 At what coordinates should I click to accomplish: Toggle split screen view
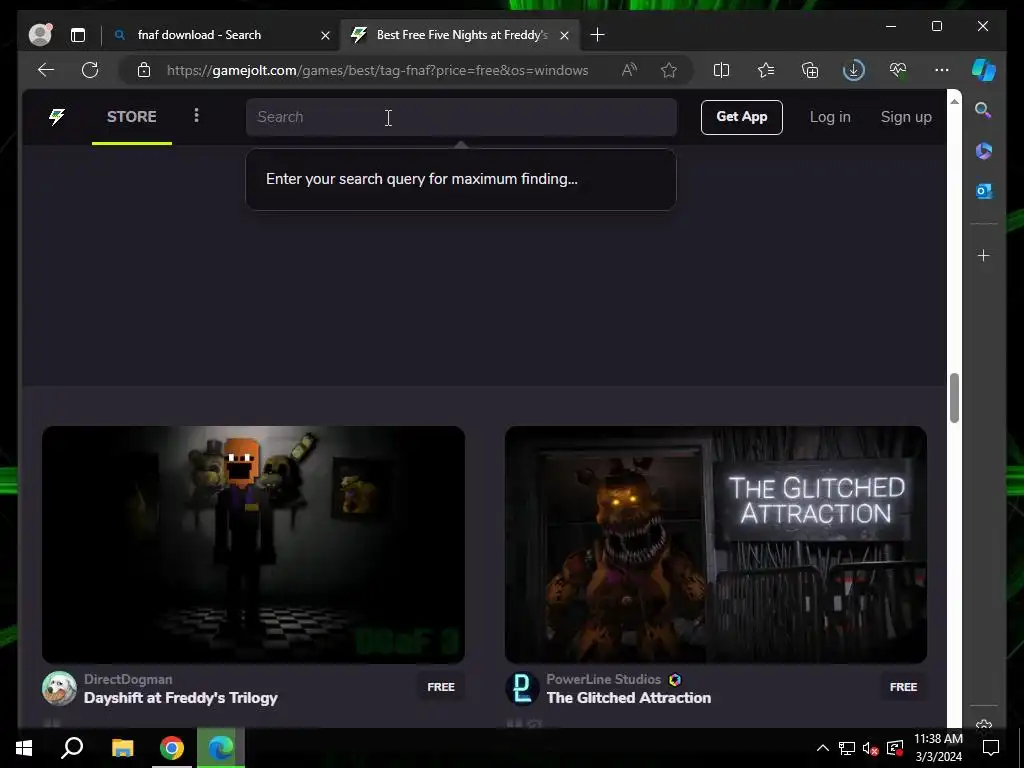click(x=721, y=70)
